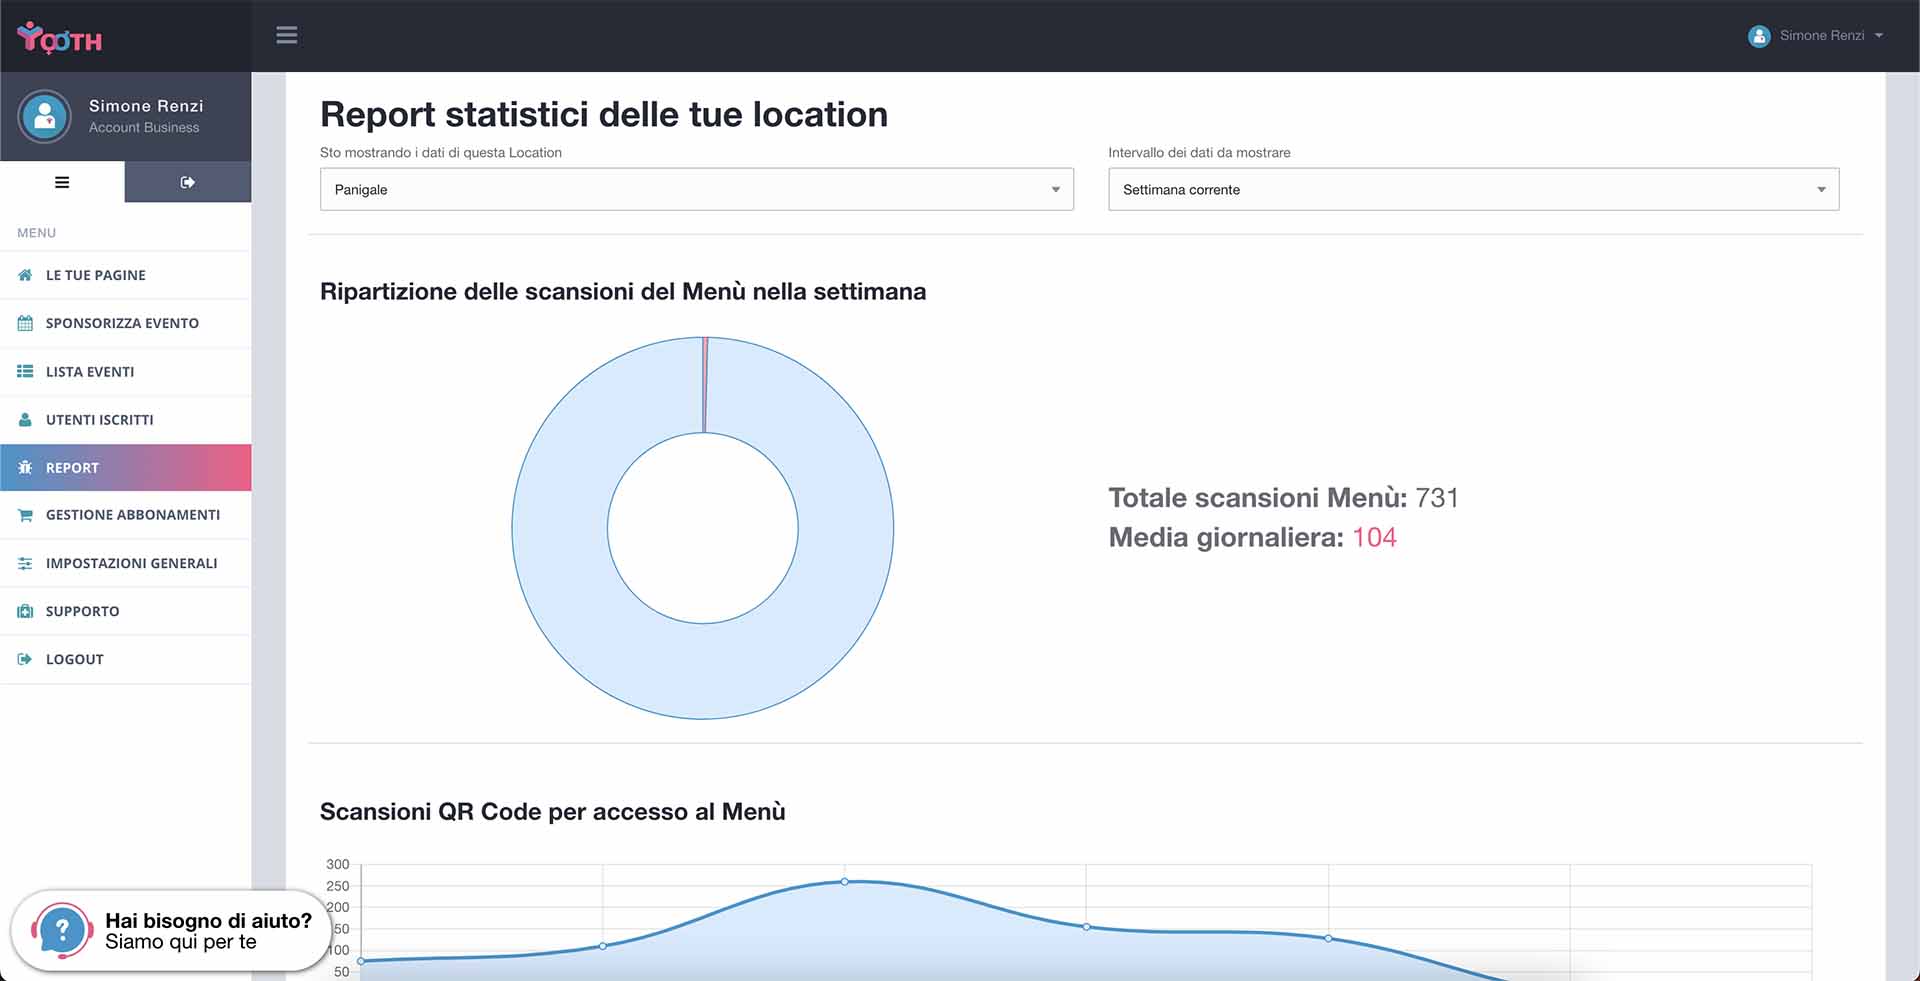Click 'Media giornaliera: 104' value
The height and width of the screenshot is (981, 1920).
click(1252, 537)
